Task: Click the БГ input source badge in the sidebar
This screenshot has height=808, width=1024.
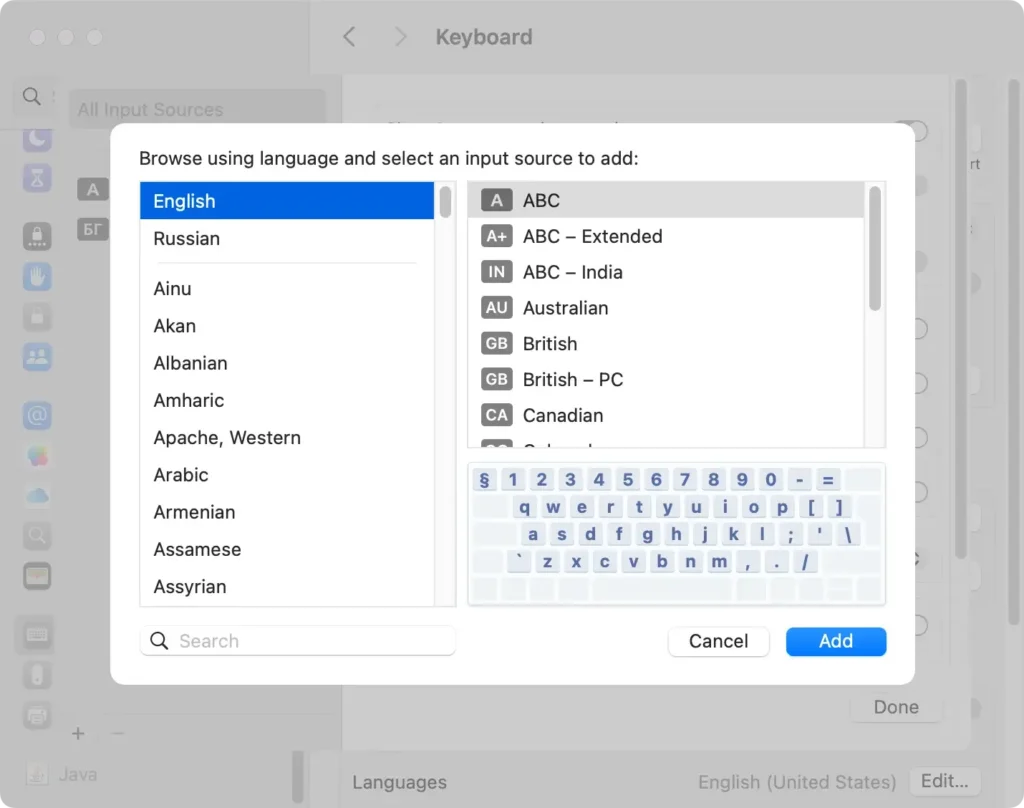Action: (91, 227)
